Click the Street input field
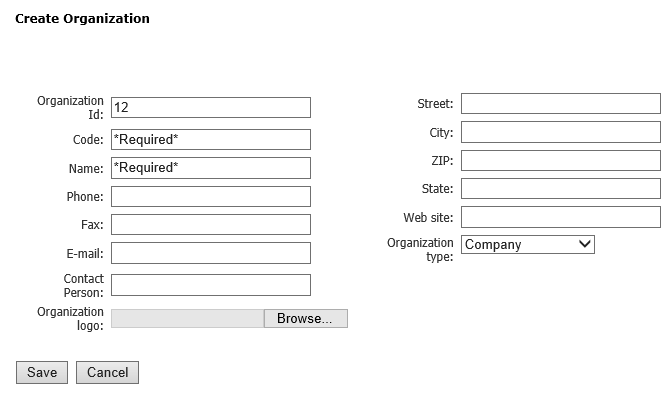 coord(560,104)
